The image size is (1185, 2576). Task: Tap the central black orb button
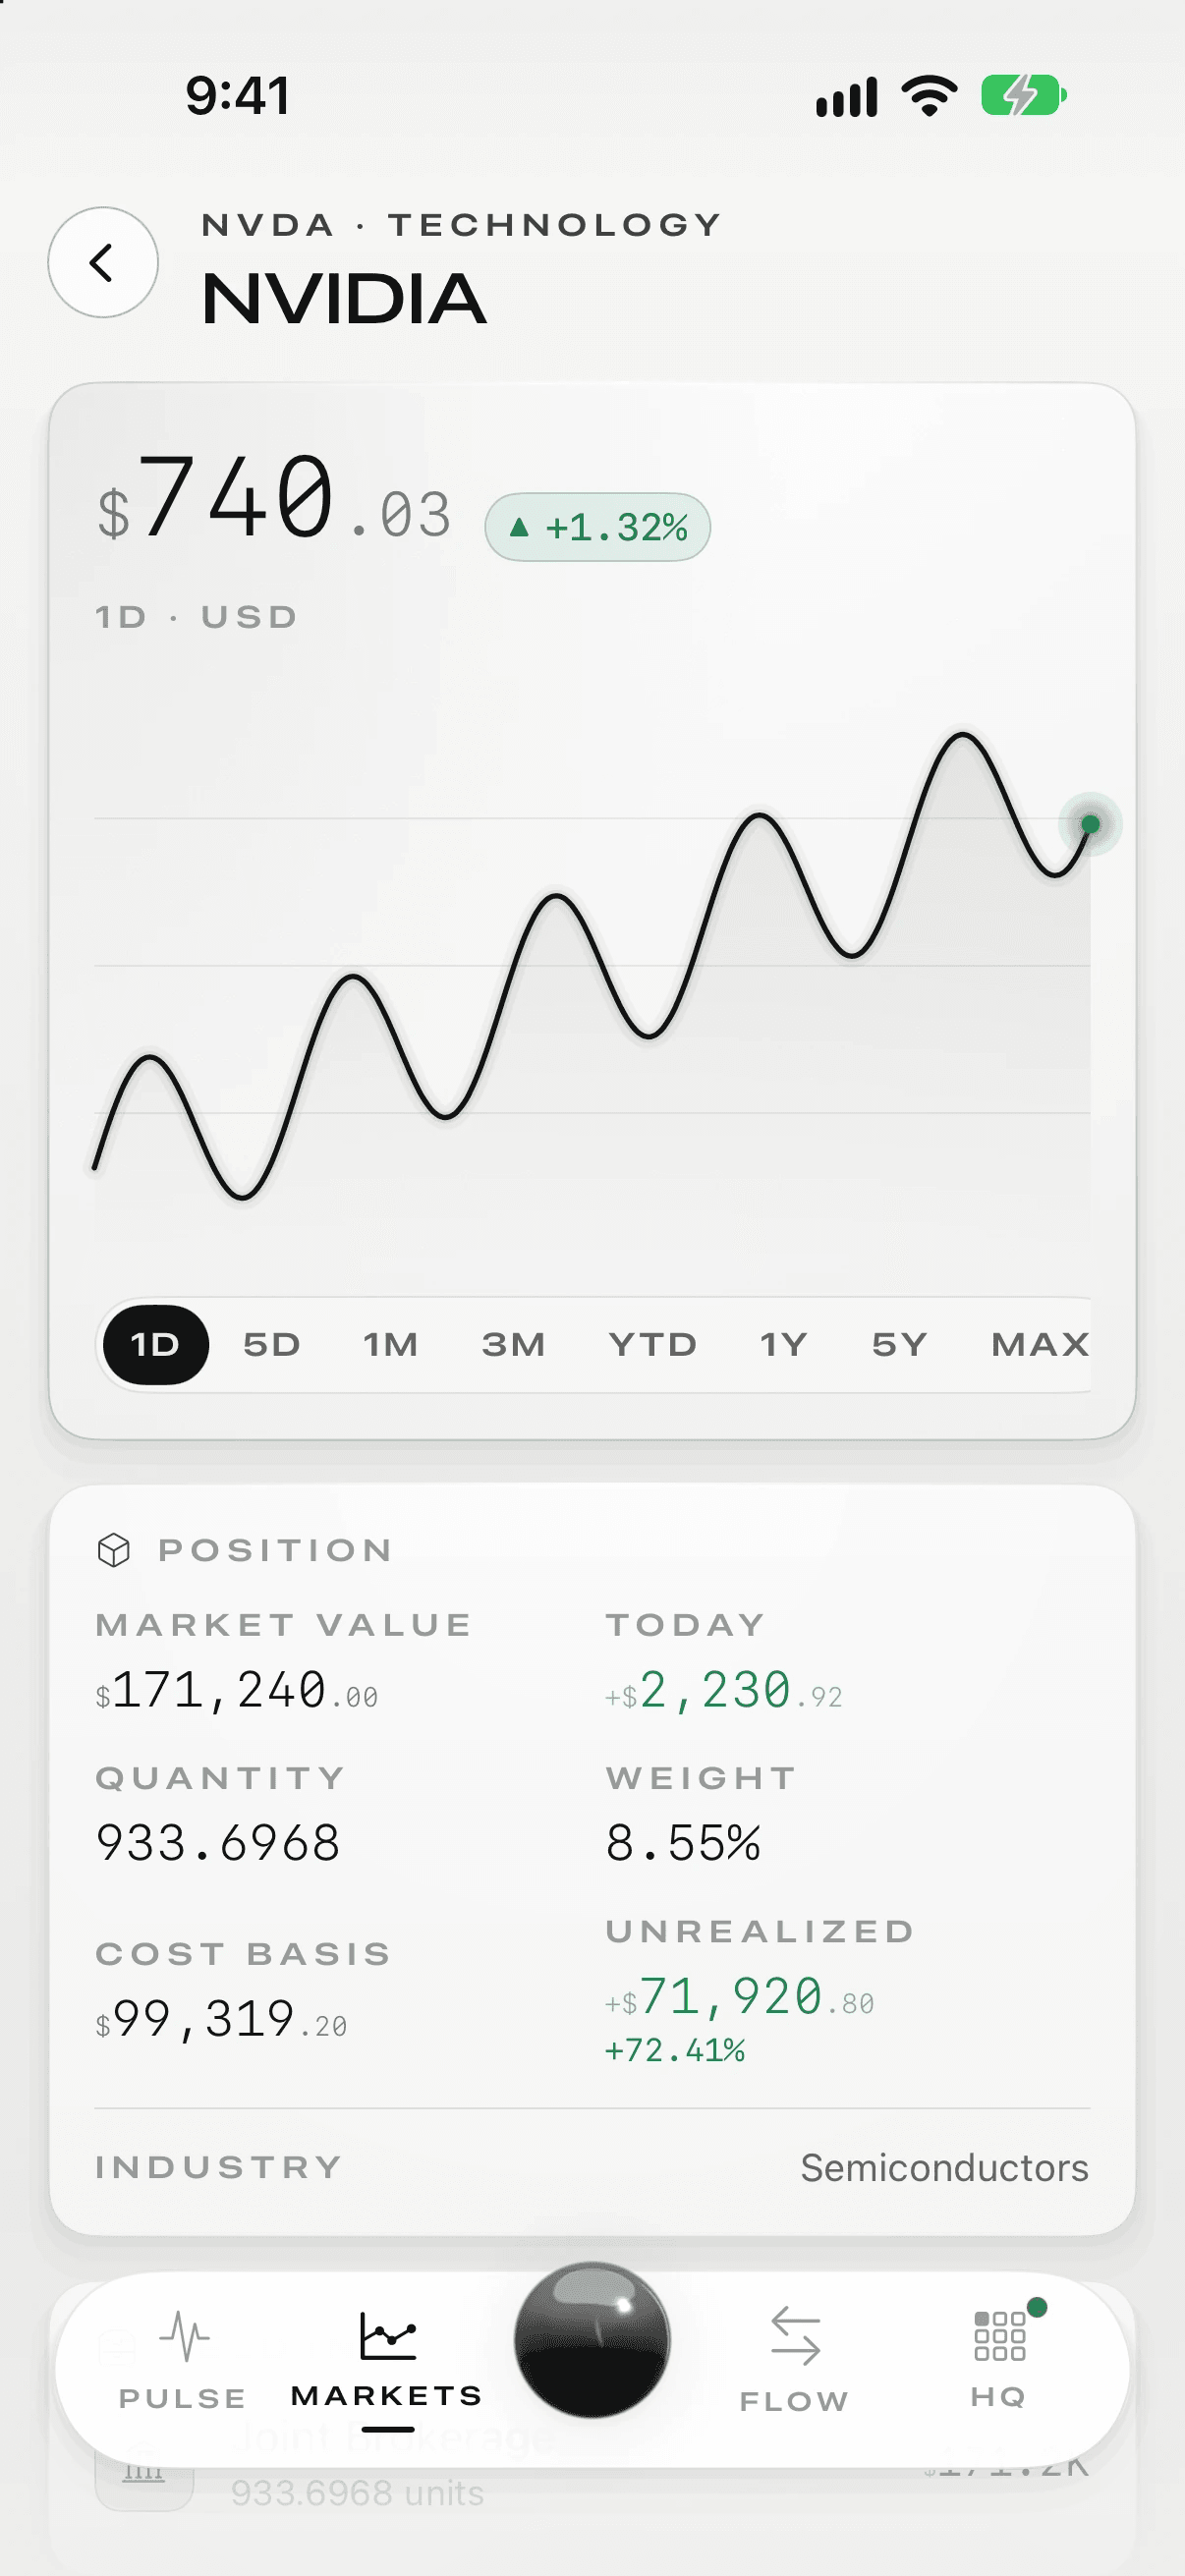click(x=592, y=2340)
